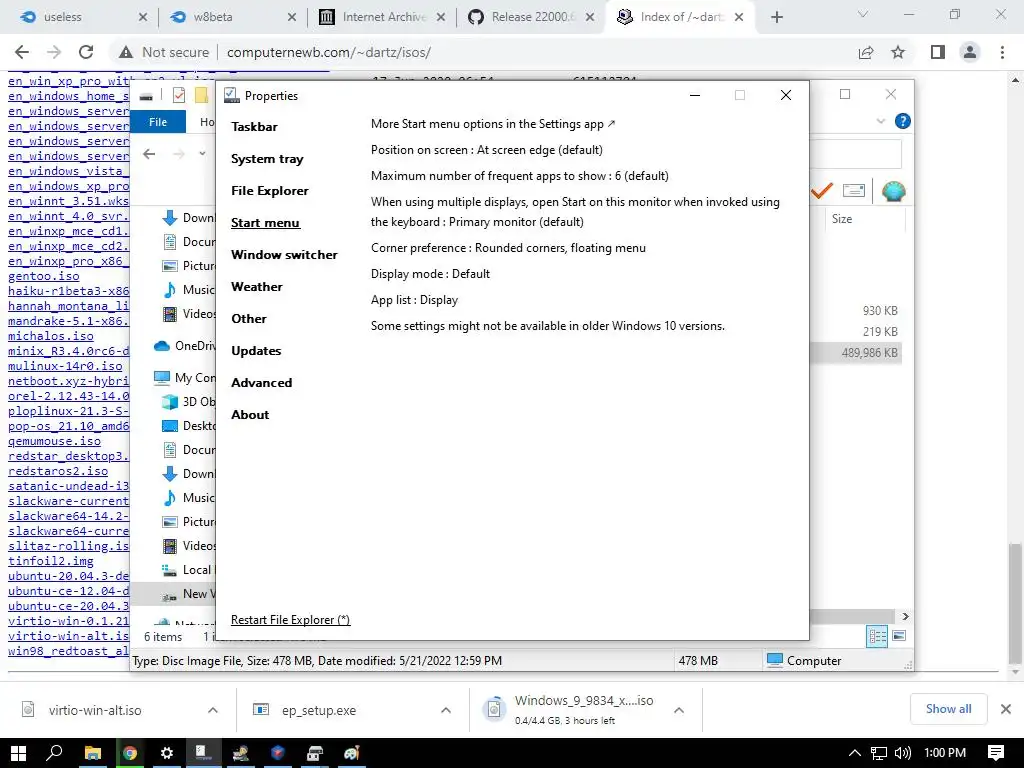
Task: Change Display mode setting
Action: point(430,274)
